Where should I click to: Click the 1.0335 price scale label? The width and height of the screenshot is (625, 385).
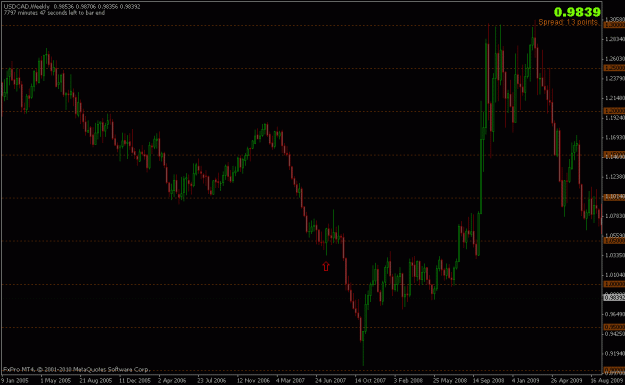click(x=615, y=255)
